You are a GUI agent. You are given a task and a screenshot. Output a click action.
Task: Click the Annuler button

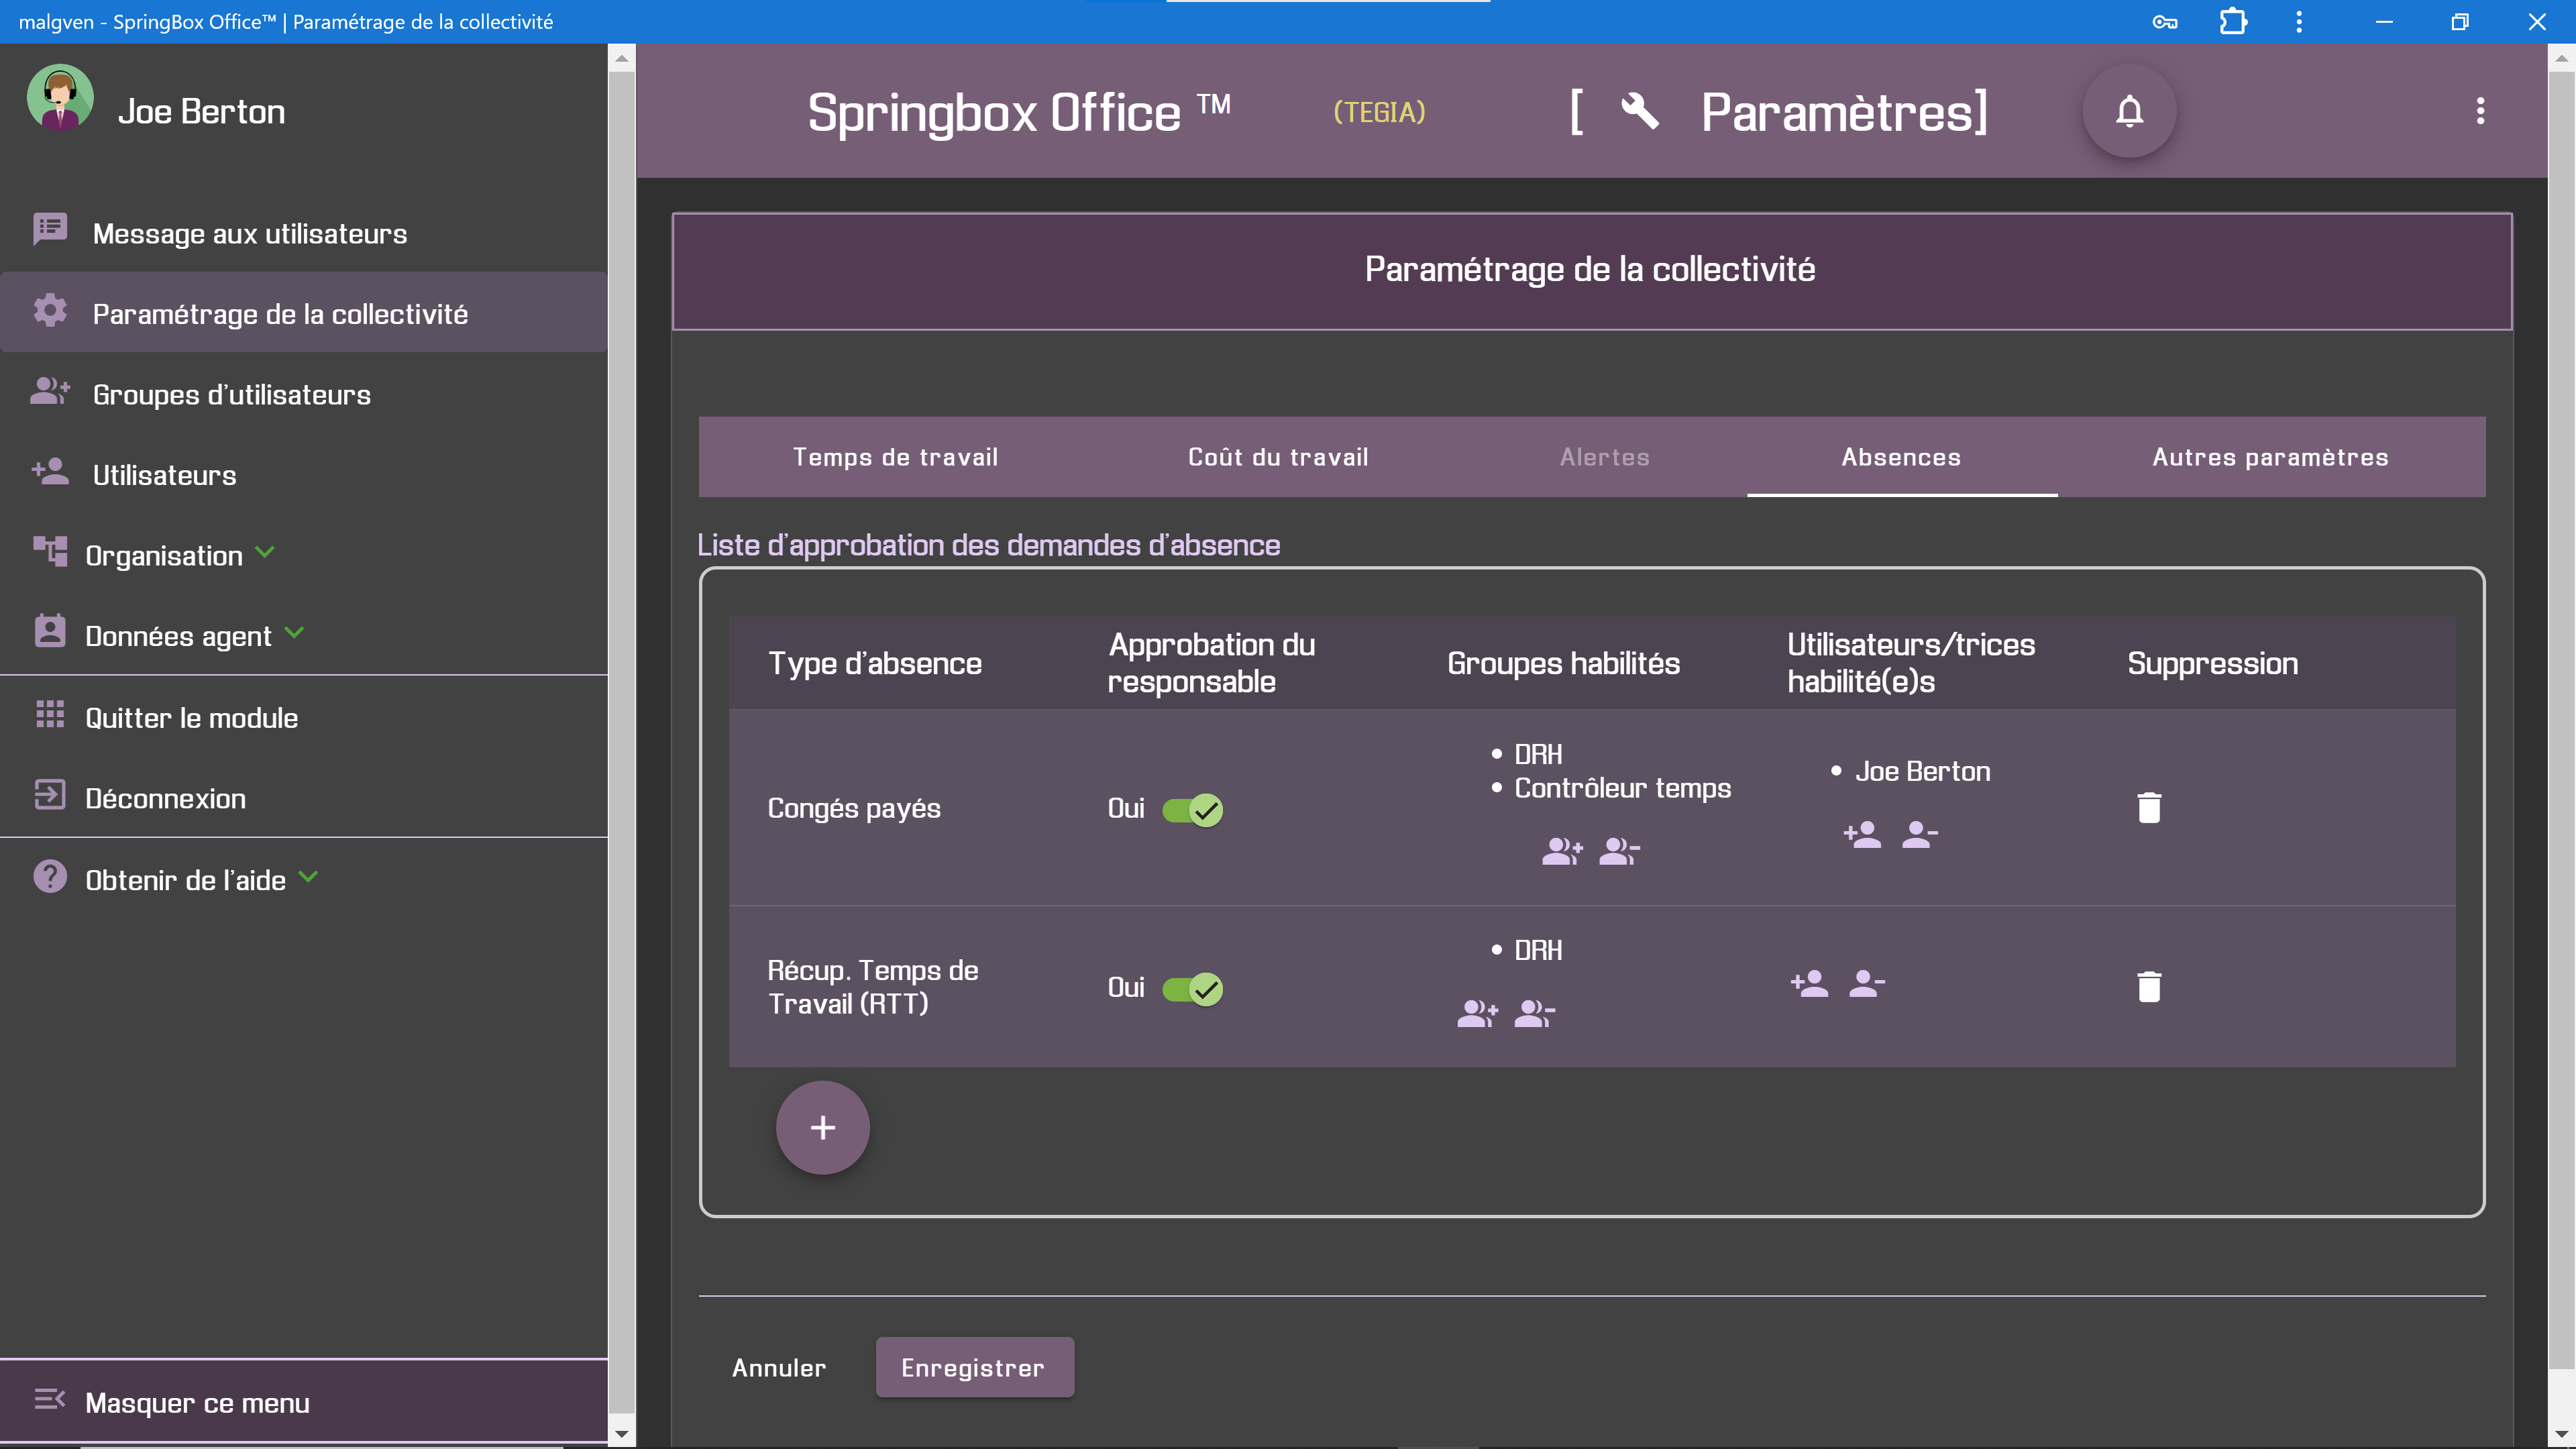779,1368
